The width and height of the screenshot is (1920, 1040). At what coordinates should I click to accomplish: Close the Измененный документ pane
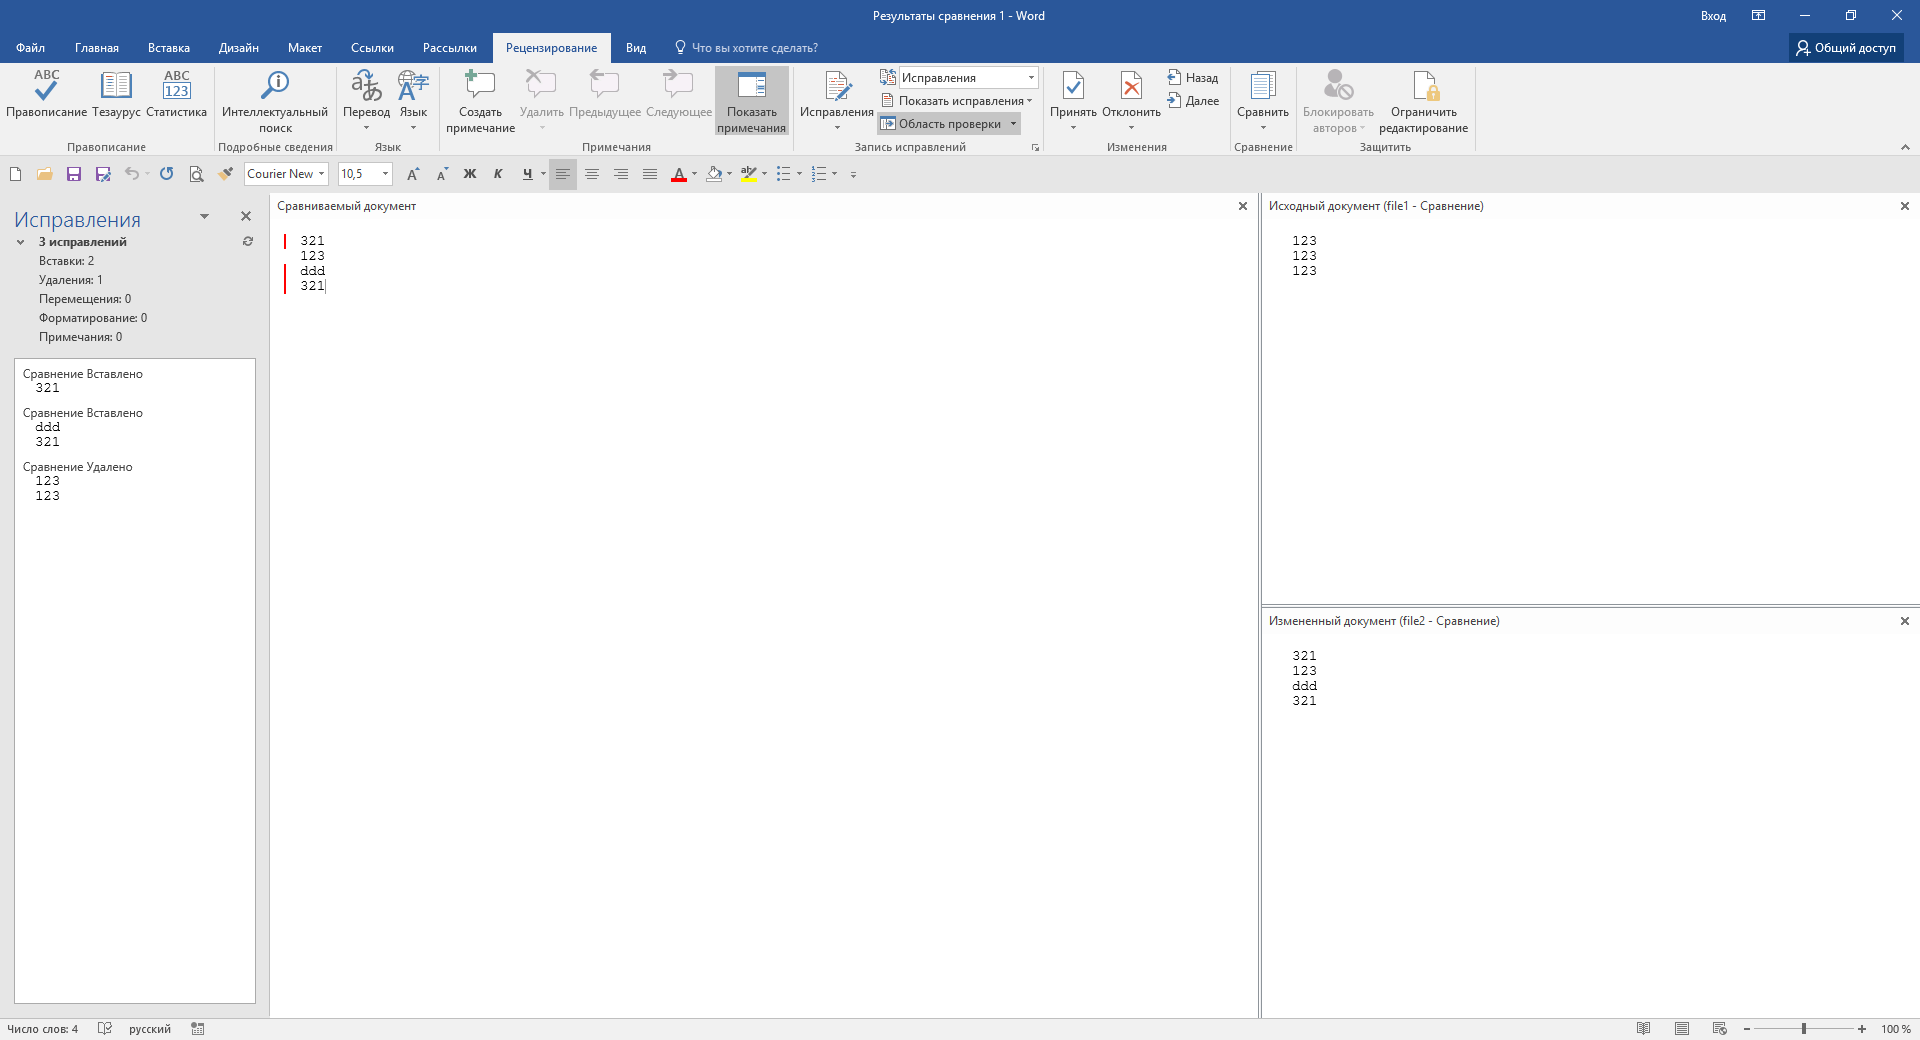point(1905,621)
